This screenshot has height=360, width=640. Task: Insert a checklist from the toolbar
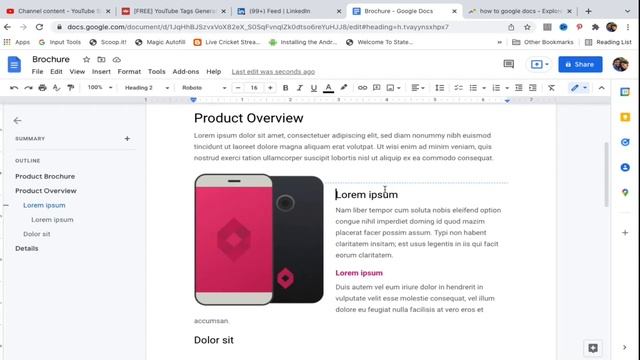pos(458,88)
